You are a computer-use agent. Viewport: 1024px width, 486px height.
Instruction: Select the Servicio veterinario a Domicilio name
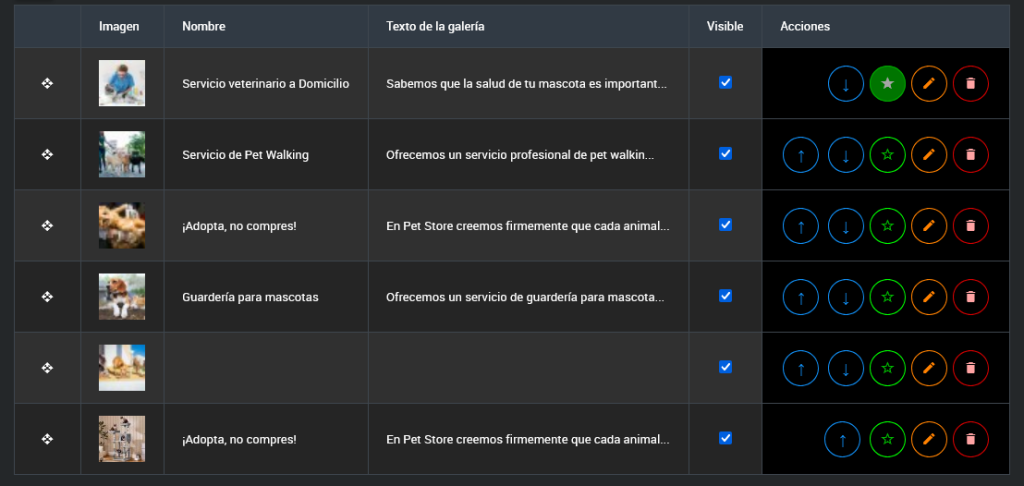[x=266, y=84]
